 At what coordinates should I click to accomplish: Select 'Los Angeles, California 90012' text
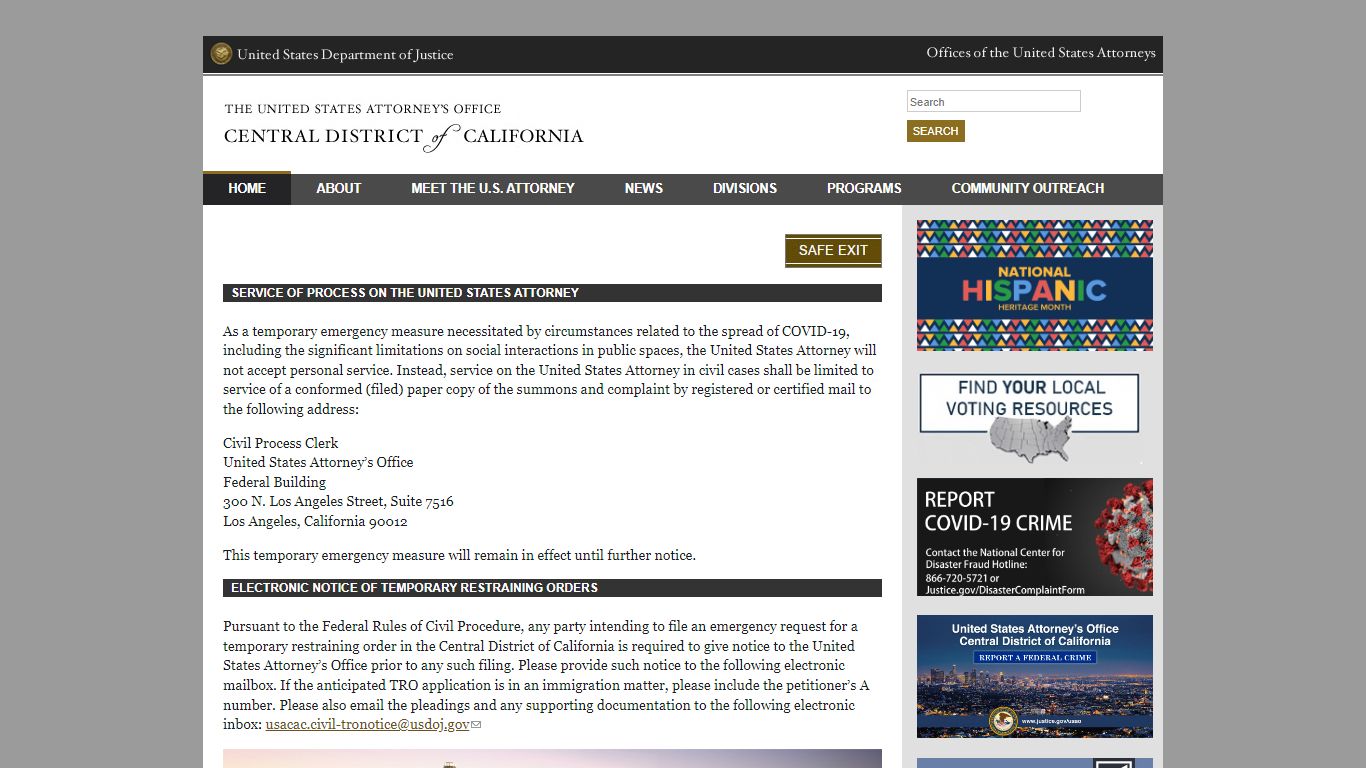point(315,521)
